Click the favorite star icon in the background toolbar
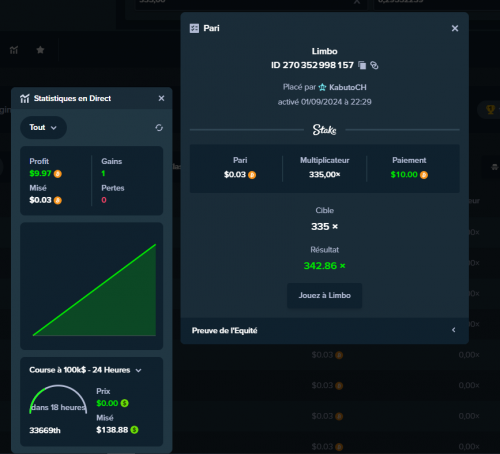500x454 pixels. pos(40,50)
